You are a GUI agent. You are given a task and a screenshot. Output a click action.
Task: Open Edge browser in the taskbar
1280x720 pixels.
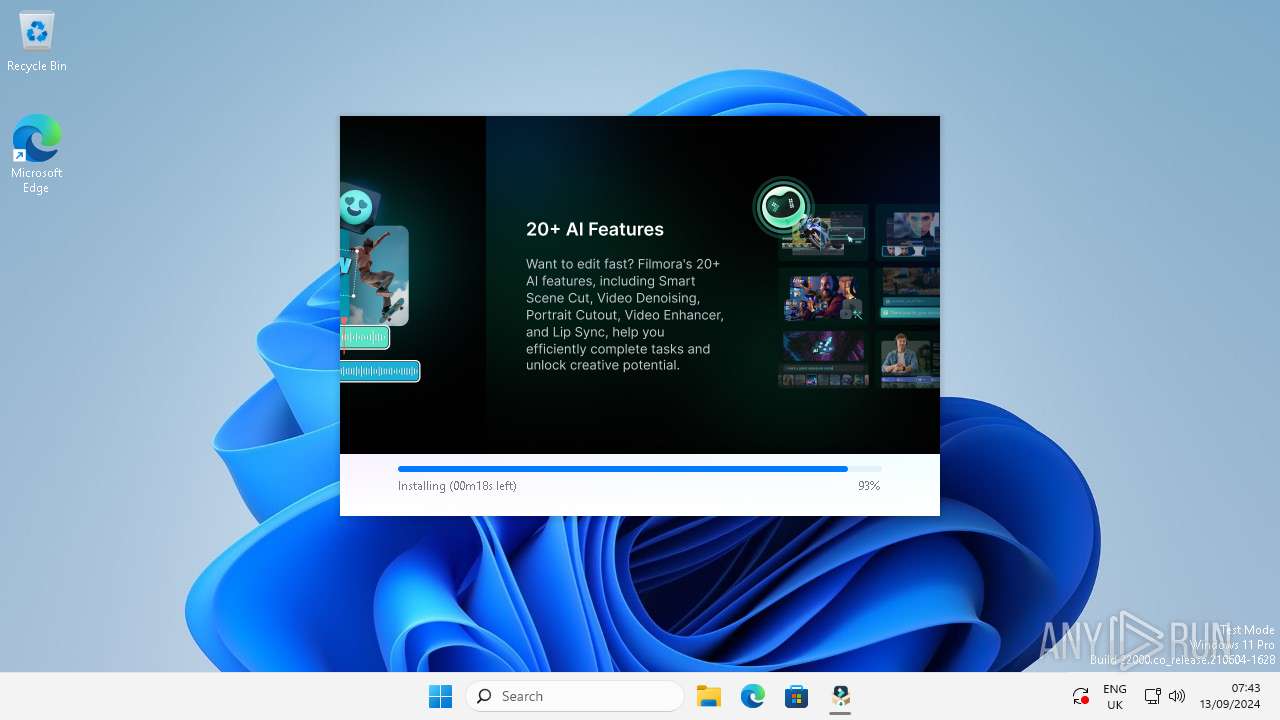click(753, 696)
